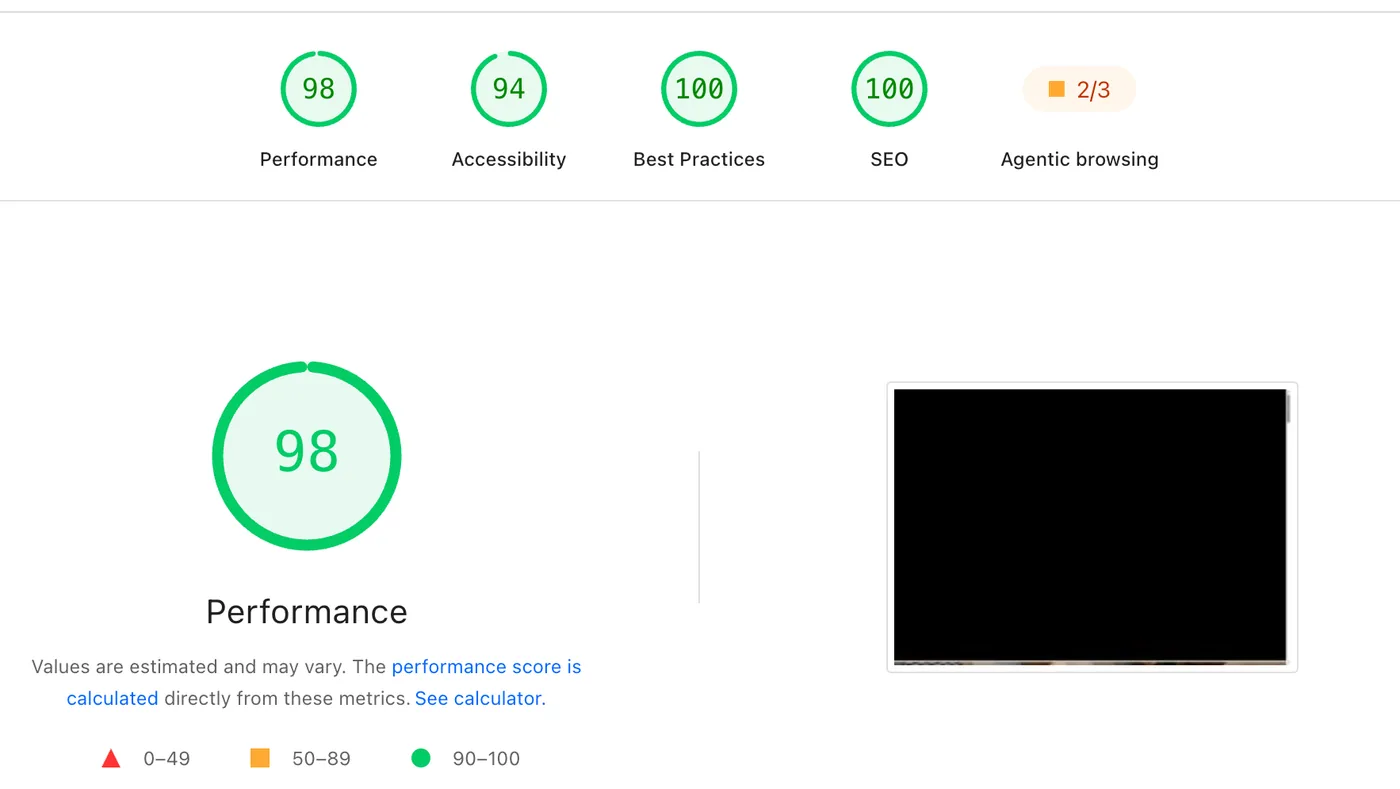1400x789 pixels.
Task: Click the orange square 50–89 legend icon
Action: pyautogui.click(x=260, y=758)
